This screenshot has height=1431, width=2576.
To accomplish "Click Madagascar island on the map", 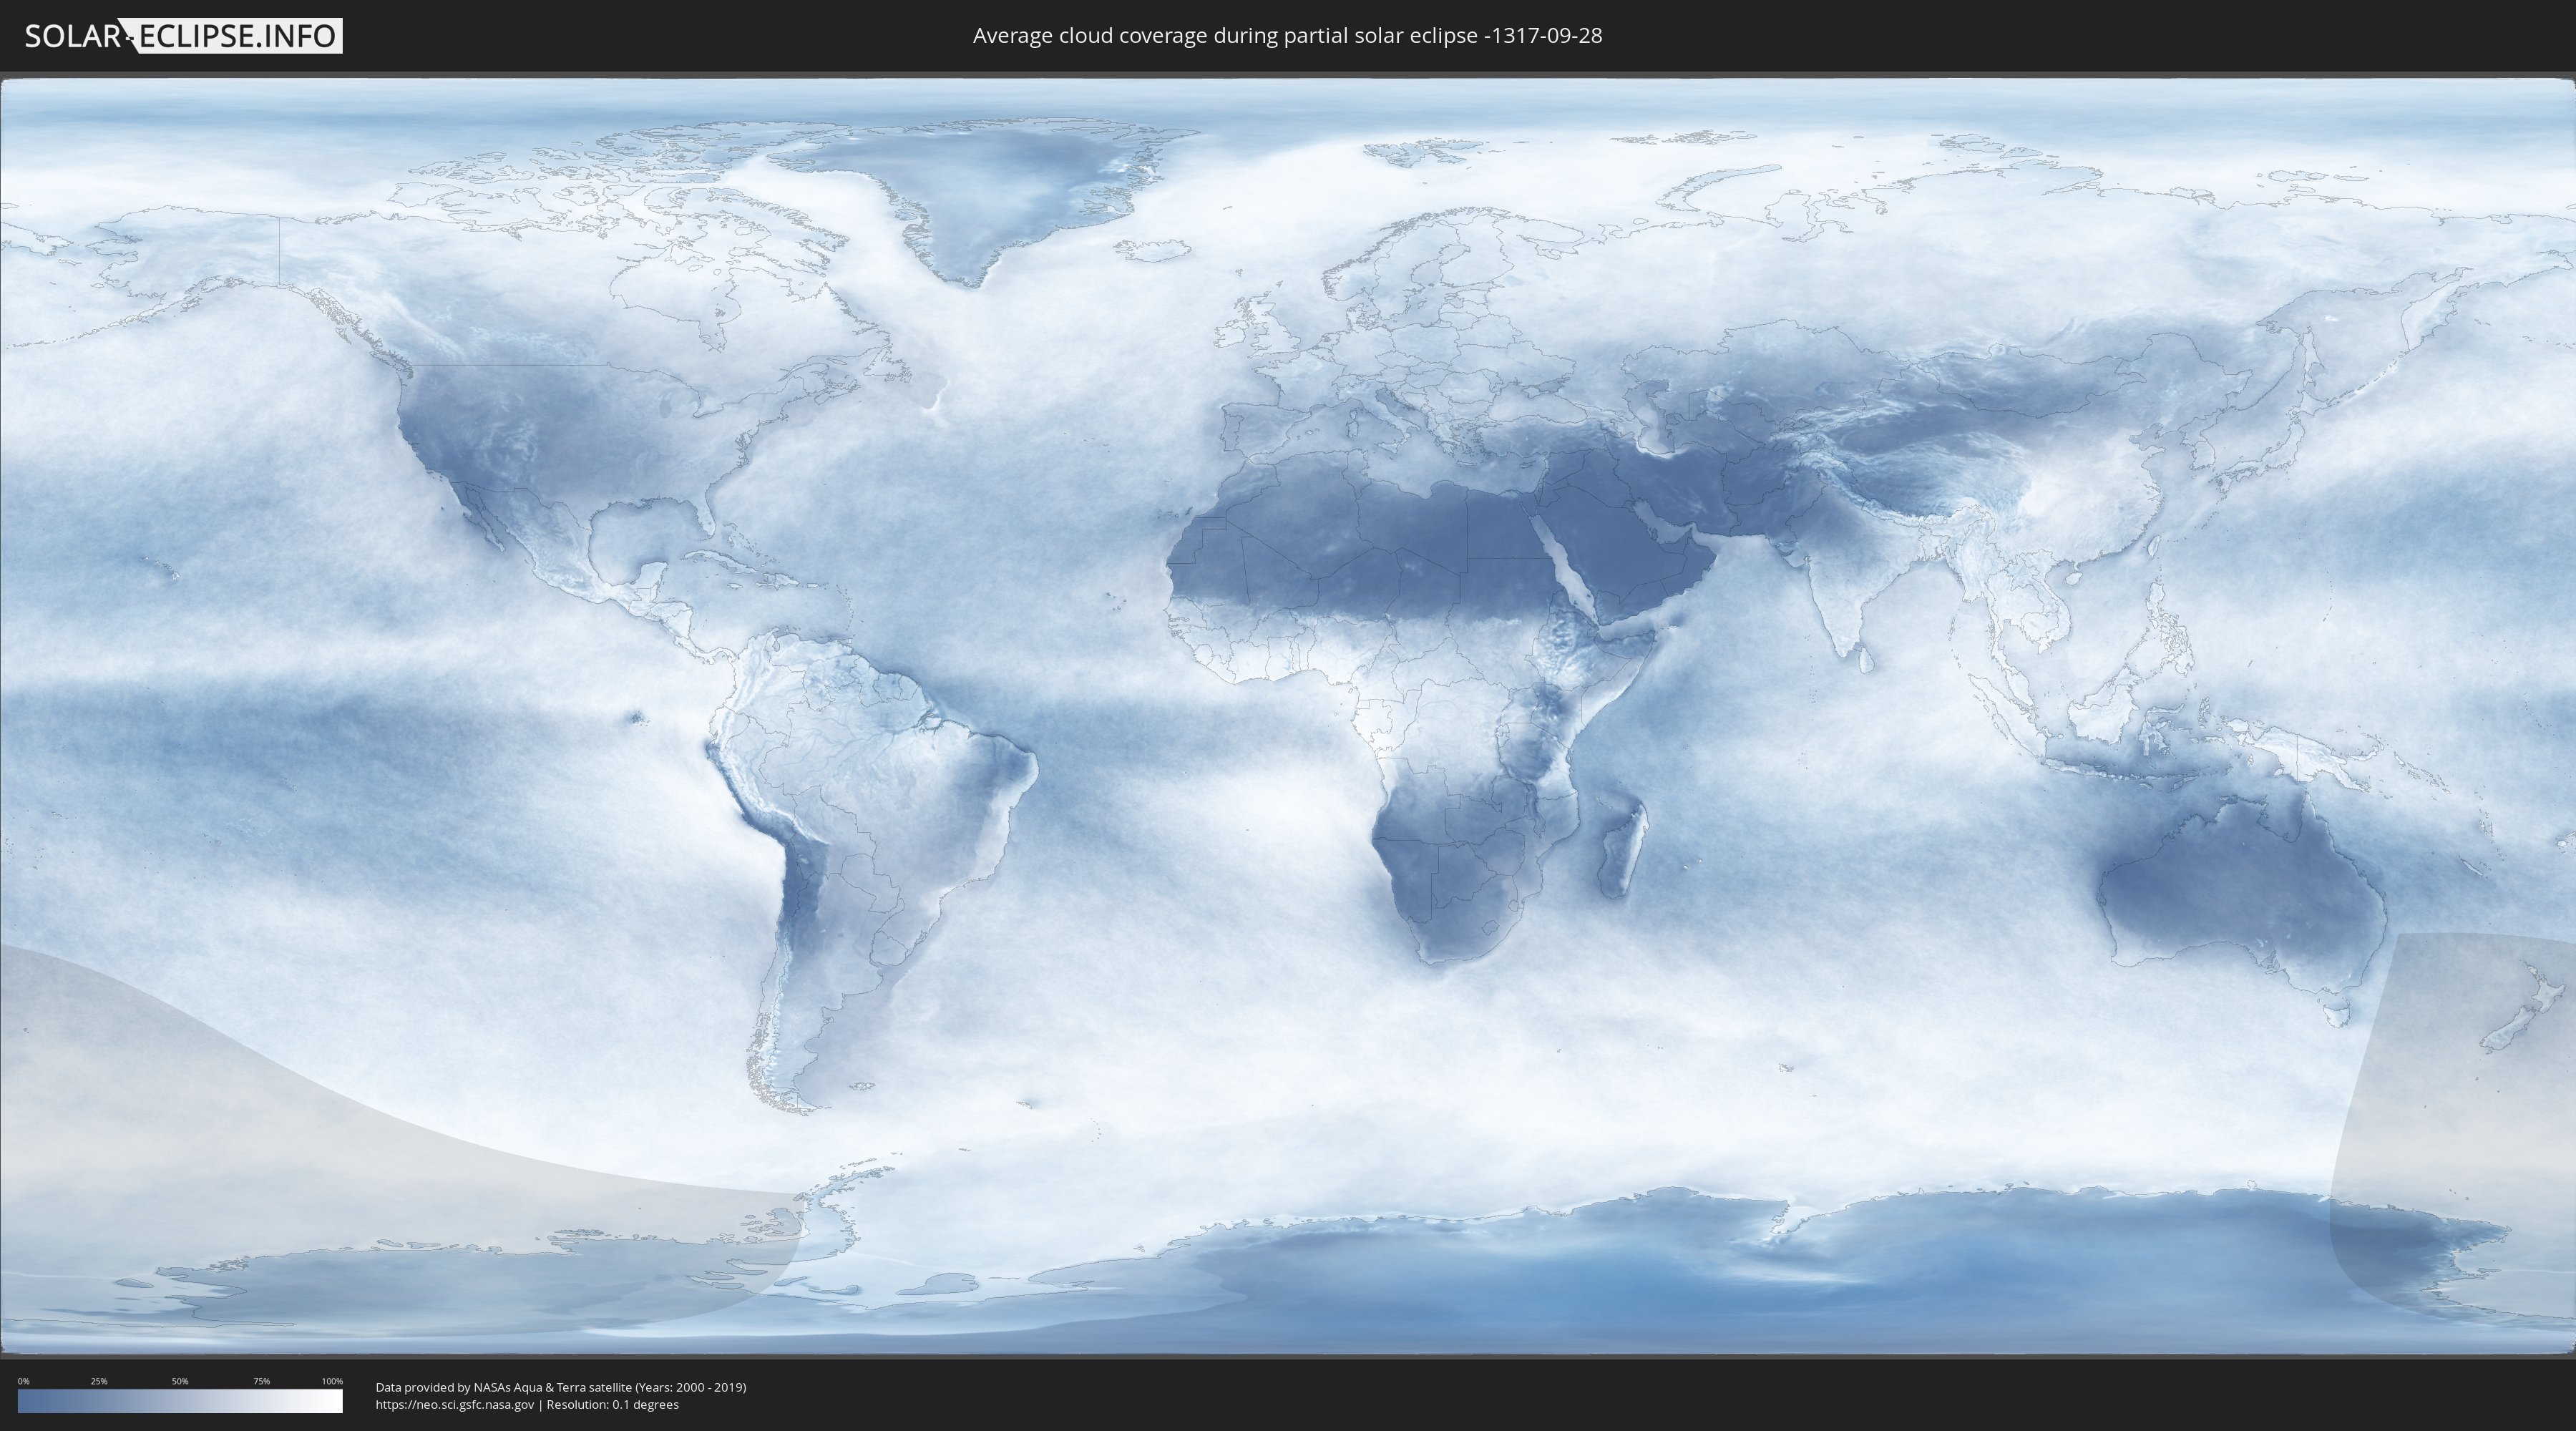I will [x=1624, y=848].
